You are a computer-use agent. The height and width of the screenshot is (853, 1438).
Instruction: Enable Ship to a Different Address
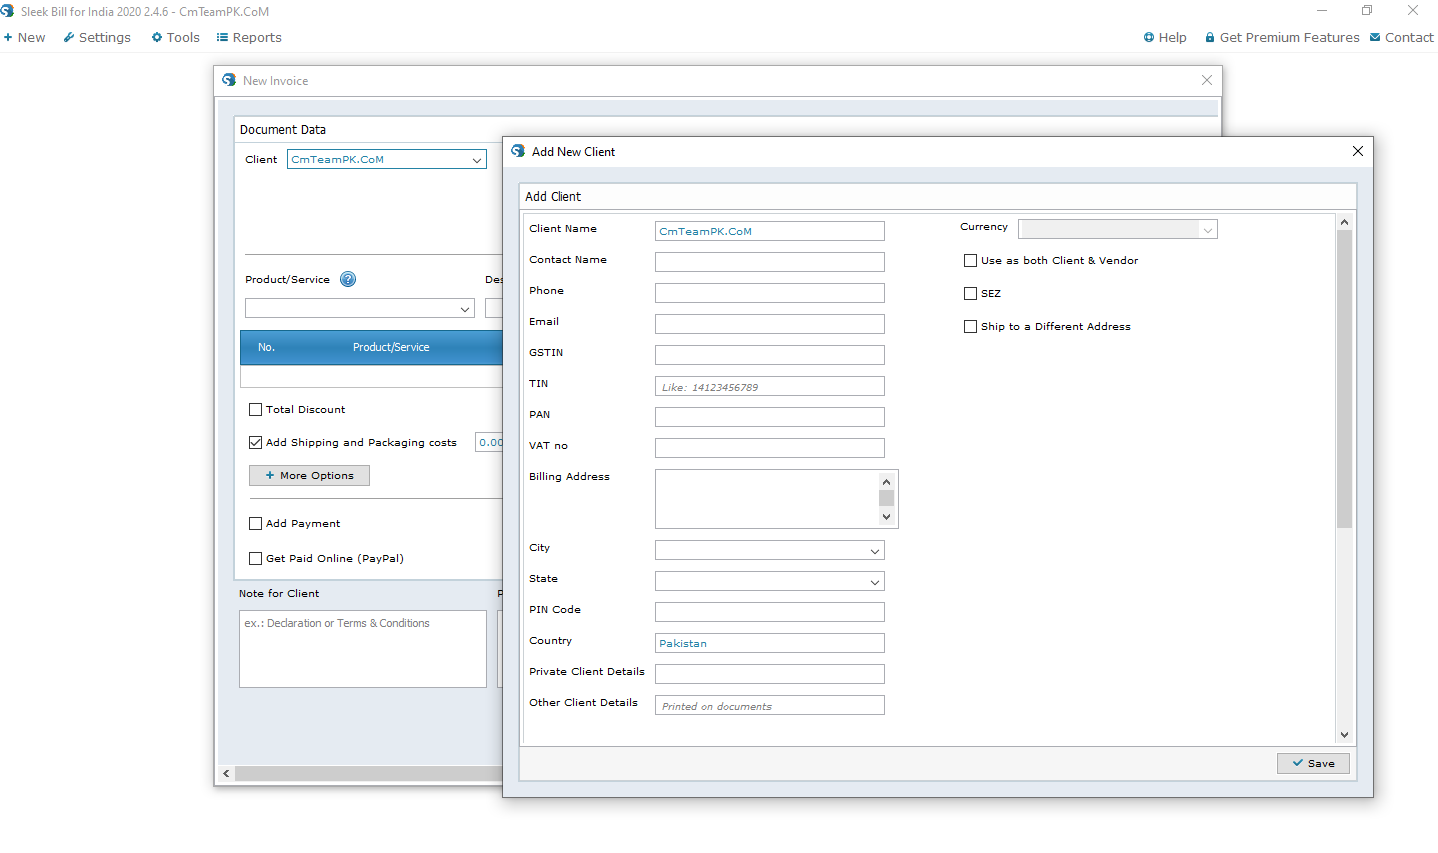[970, 326]
